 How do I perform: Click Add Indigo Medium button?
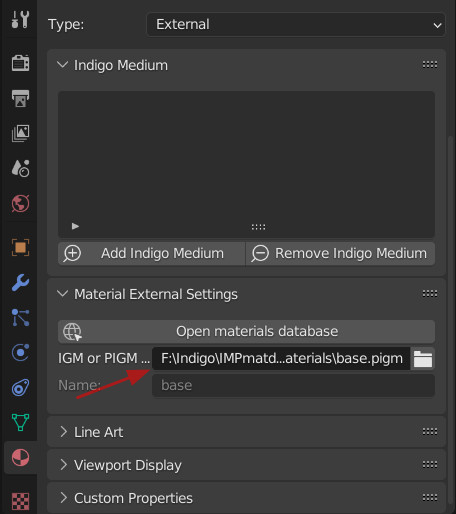coord(152,253)
